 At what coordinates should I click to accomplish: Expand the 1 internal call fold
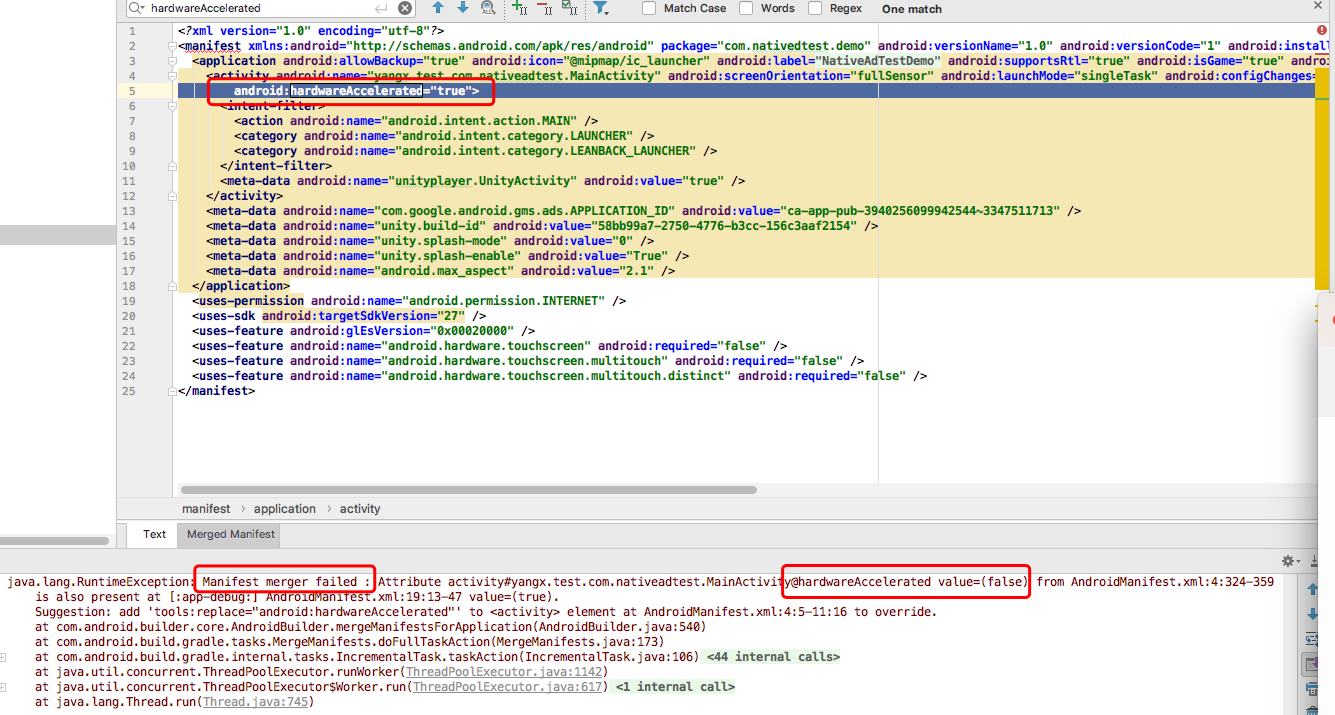[x=675, y=687]
